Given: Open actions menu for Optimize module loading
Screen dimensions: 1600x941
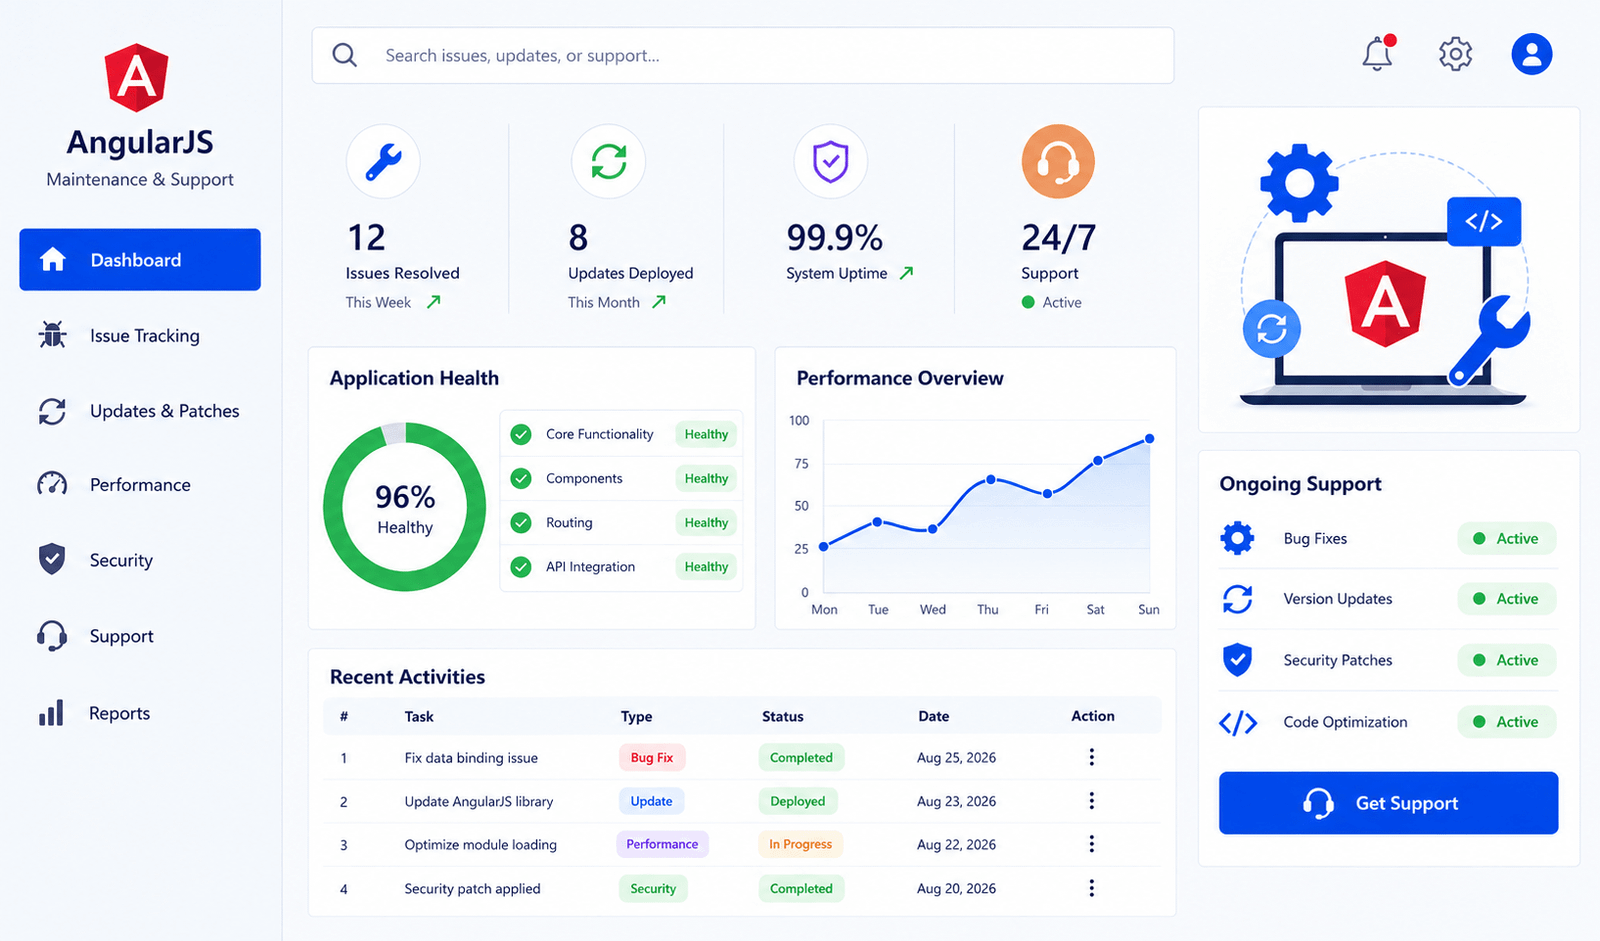Looking at the screenshot, I should pos(1092,844).
